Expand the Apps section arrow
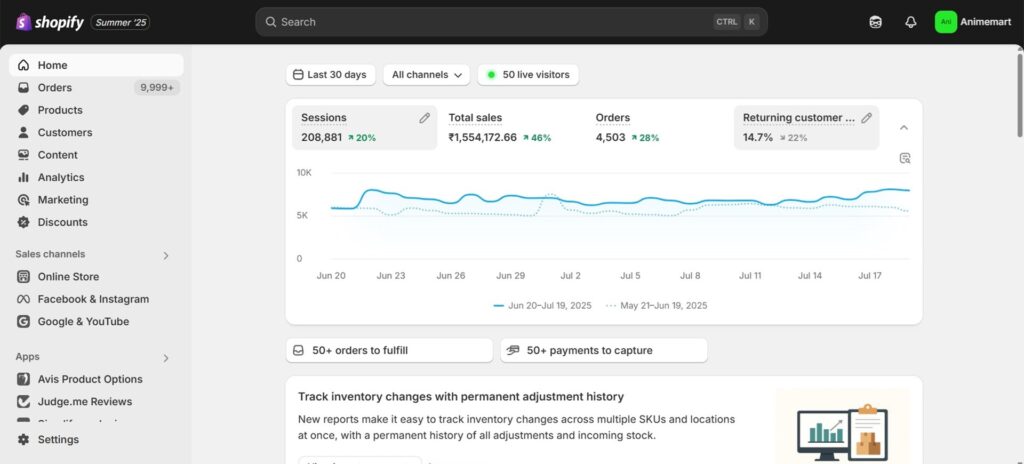1024x464 pixels. coord(166,357)
